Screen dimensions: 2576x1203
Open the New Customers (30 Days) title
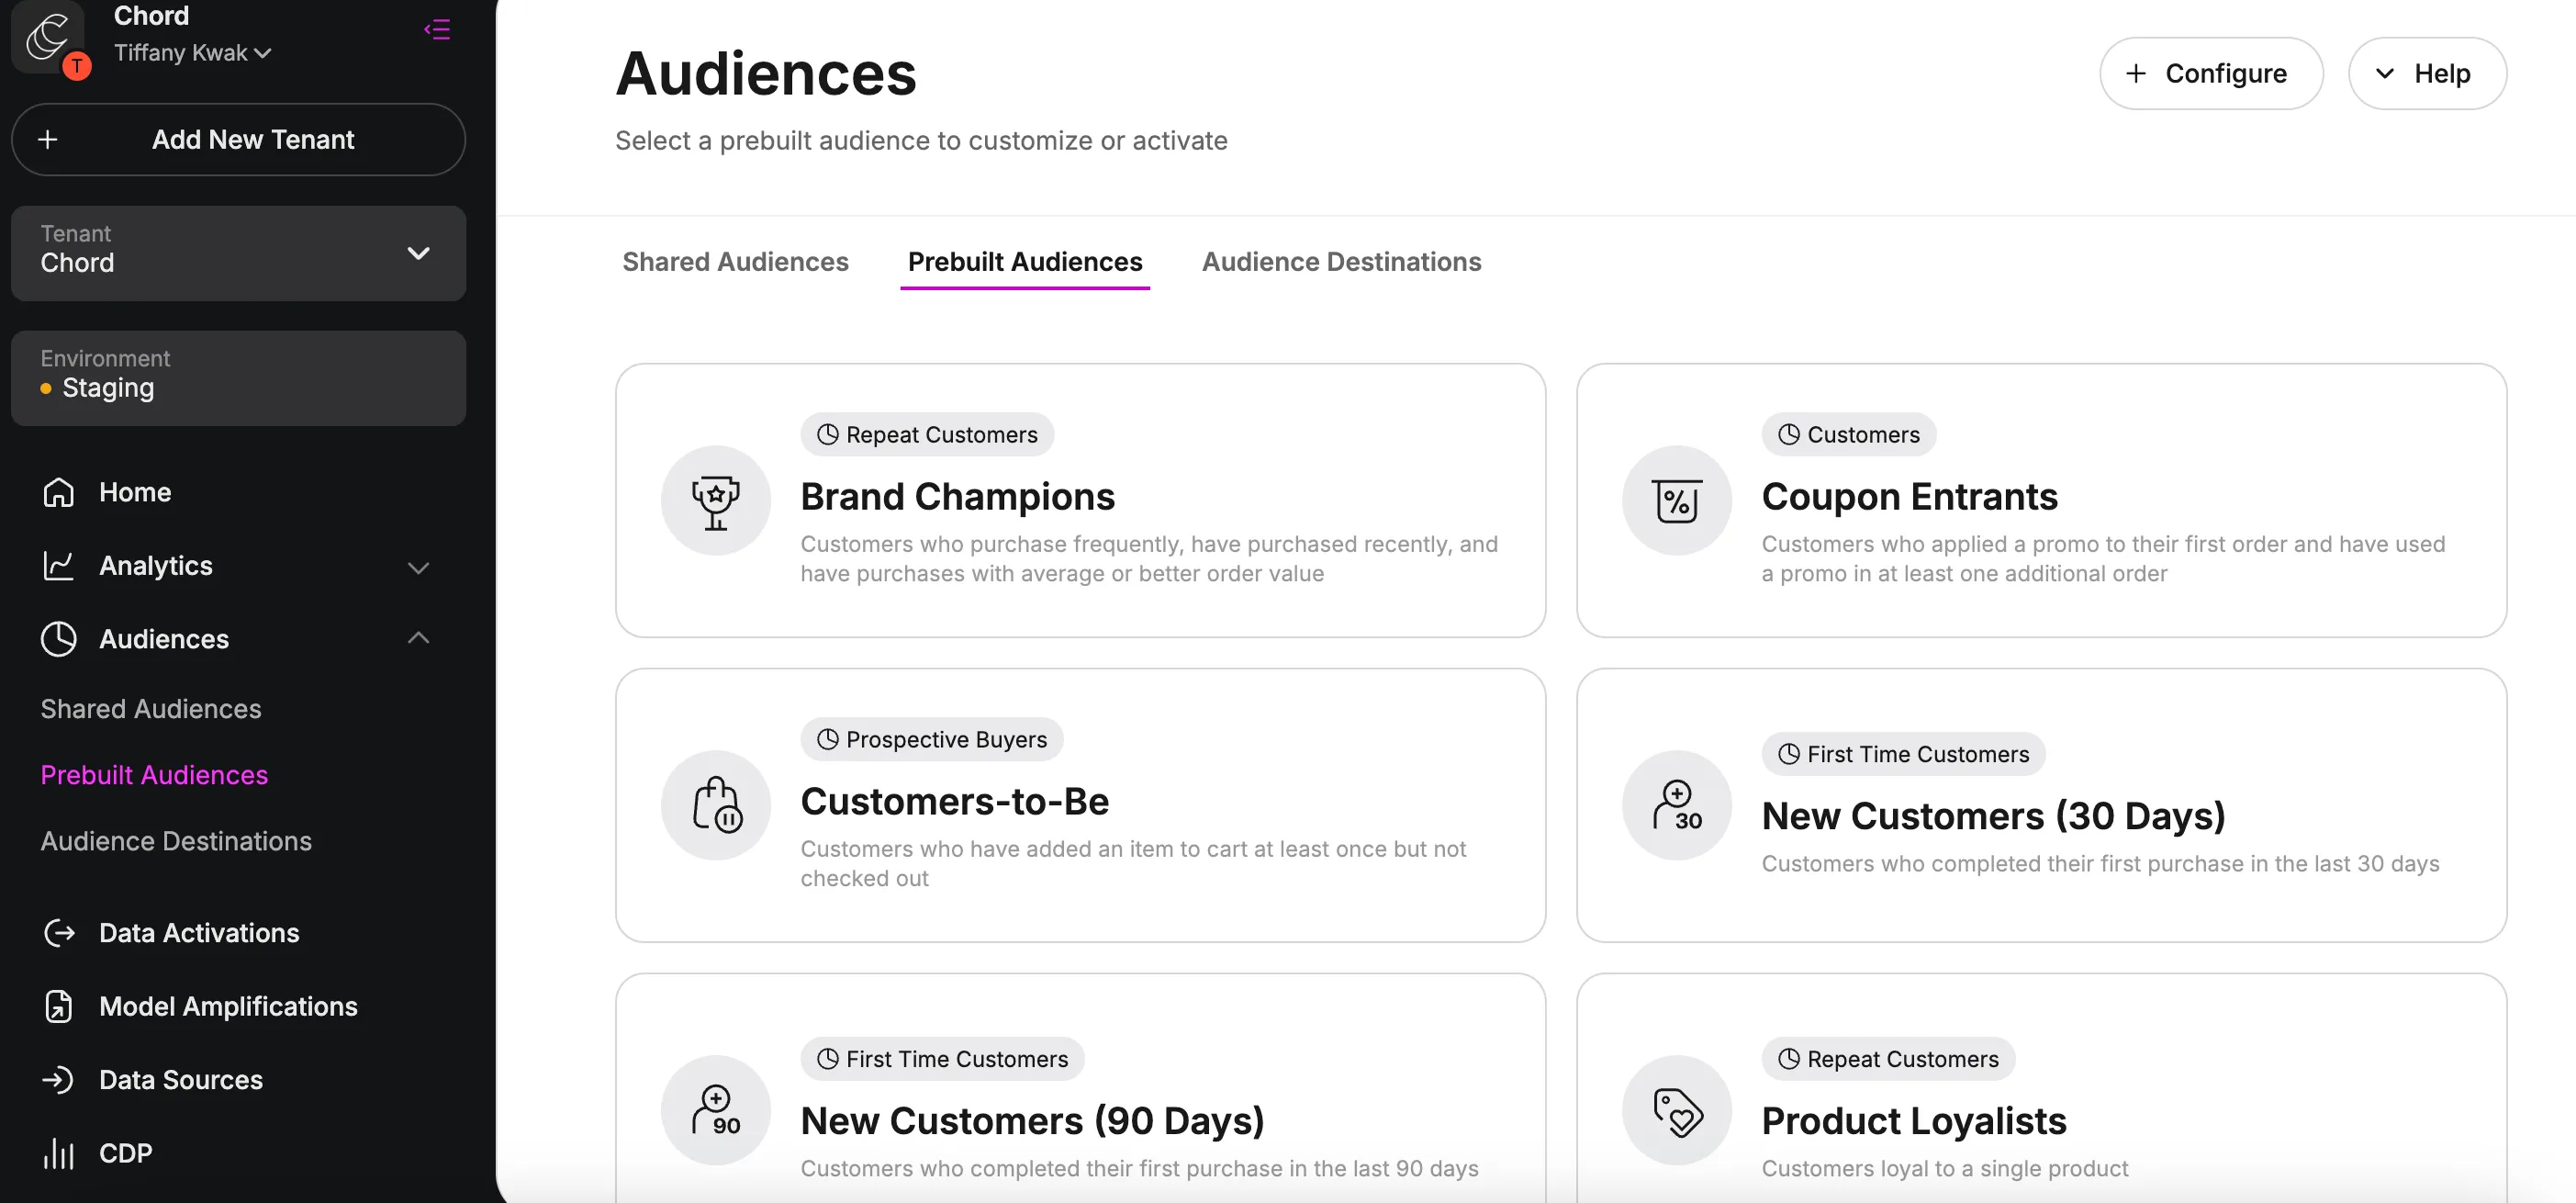pyautogui.click(x=1993, y=816)
